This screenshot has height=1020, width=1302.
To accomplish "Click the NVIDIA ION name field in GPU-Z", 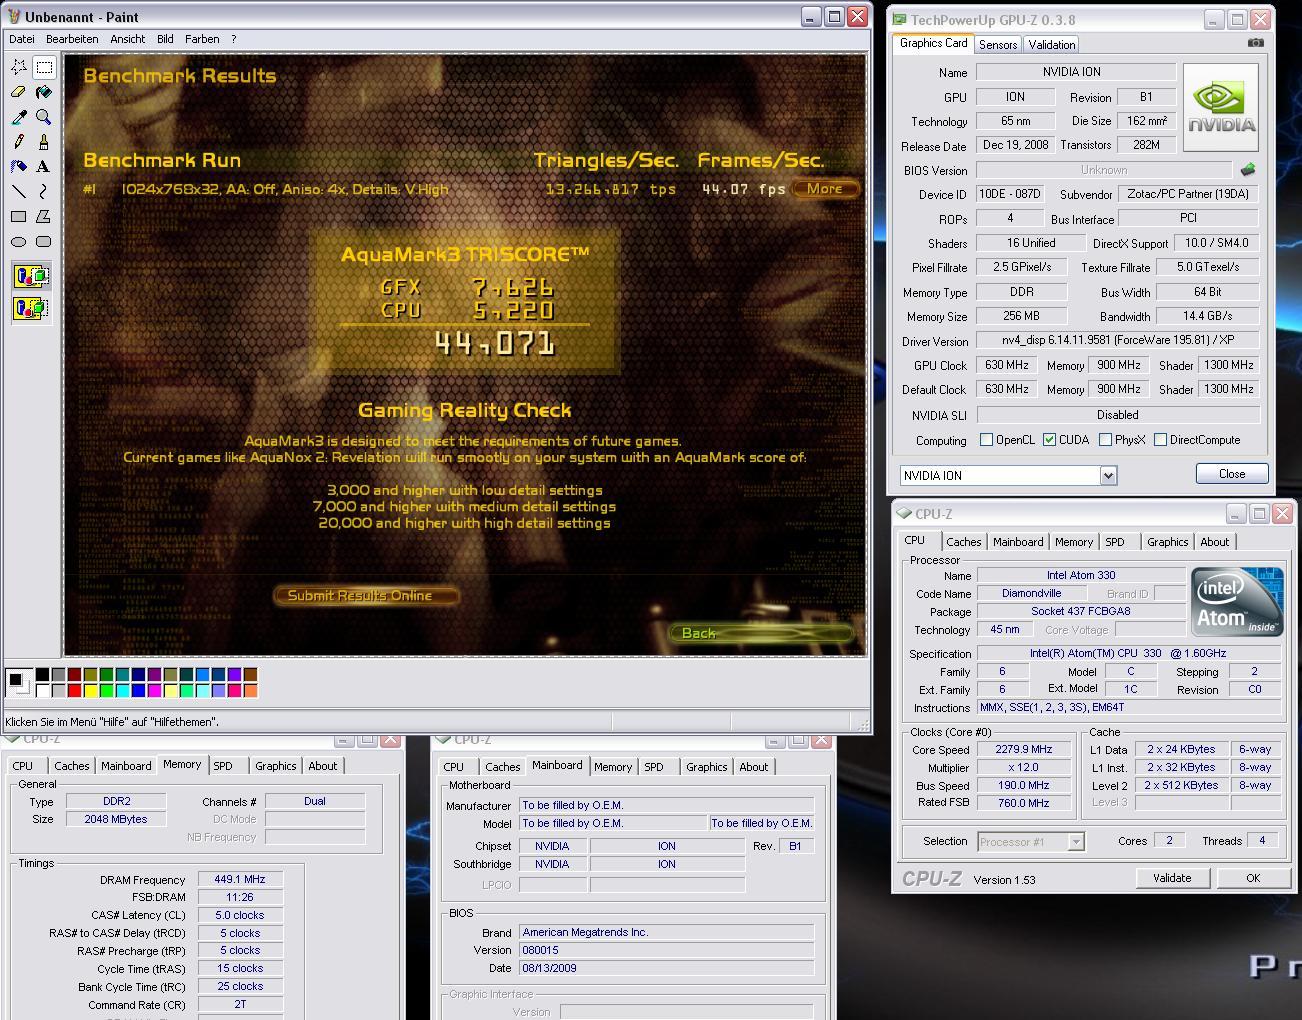I will (1075, 72).
